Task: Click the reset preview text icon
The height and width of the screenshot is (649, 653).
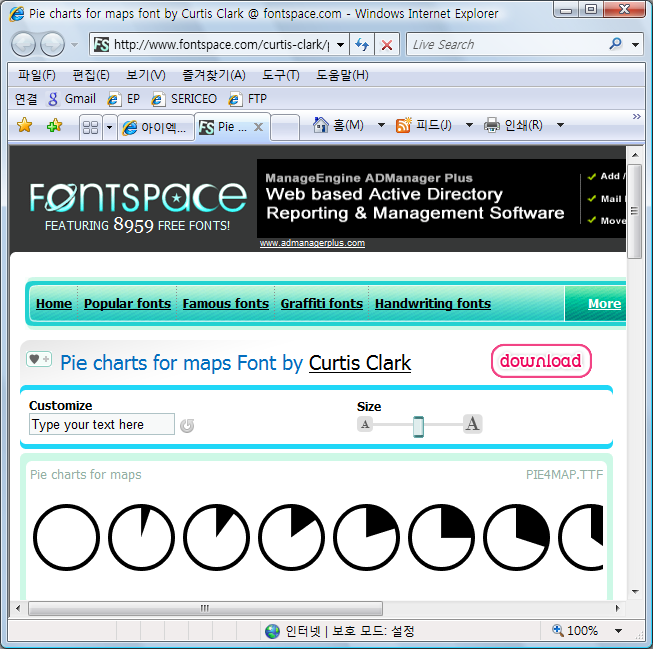Action: [x=187, y=425]
